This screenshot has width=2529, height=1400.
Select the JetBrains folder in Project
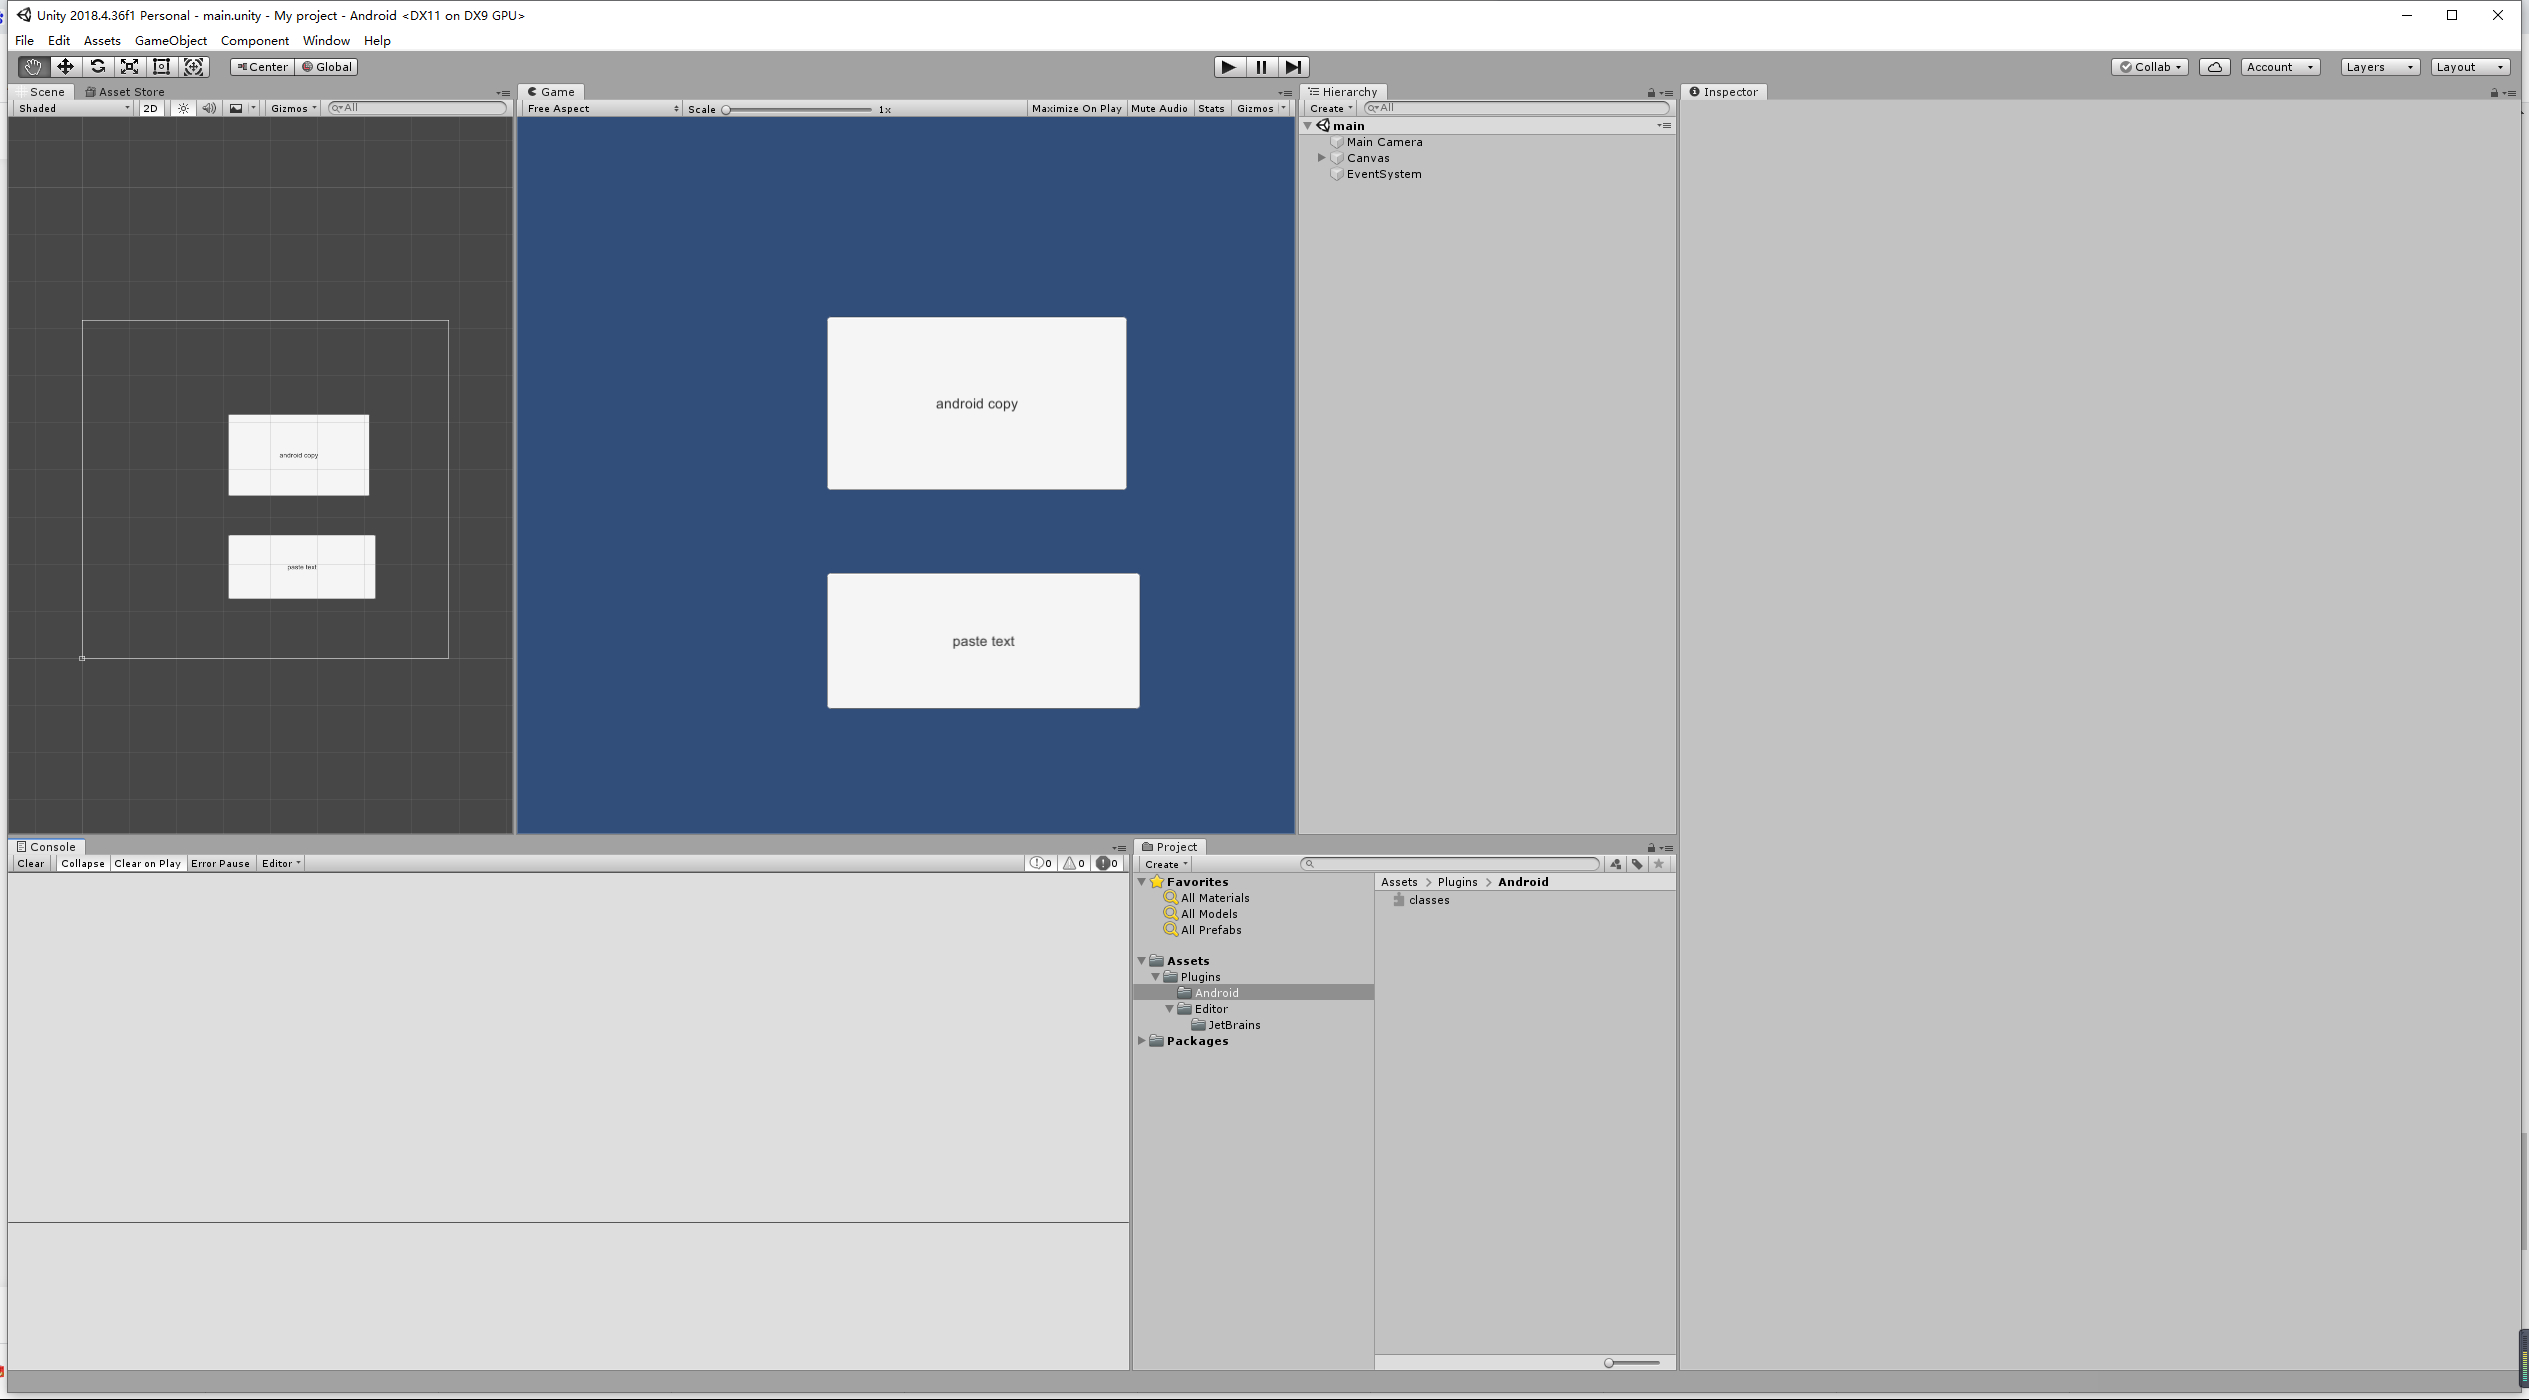(x=1233, y=1025)
